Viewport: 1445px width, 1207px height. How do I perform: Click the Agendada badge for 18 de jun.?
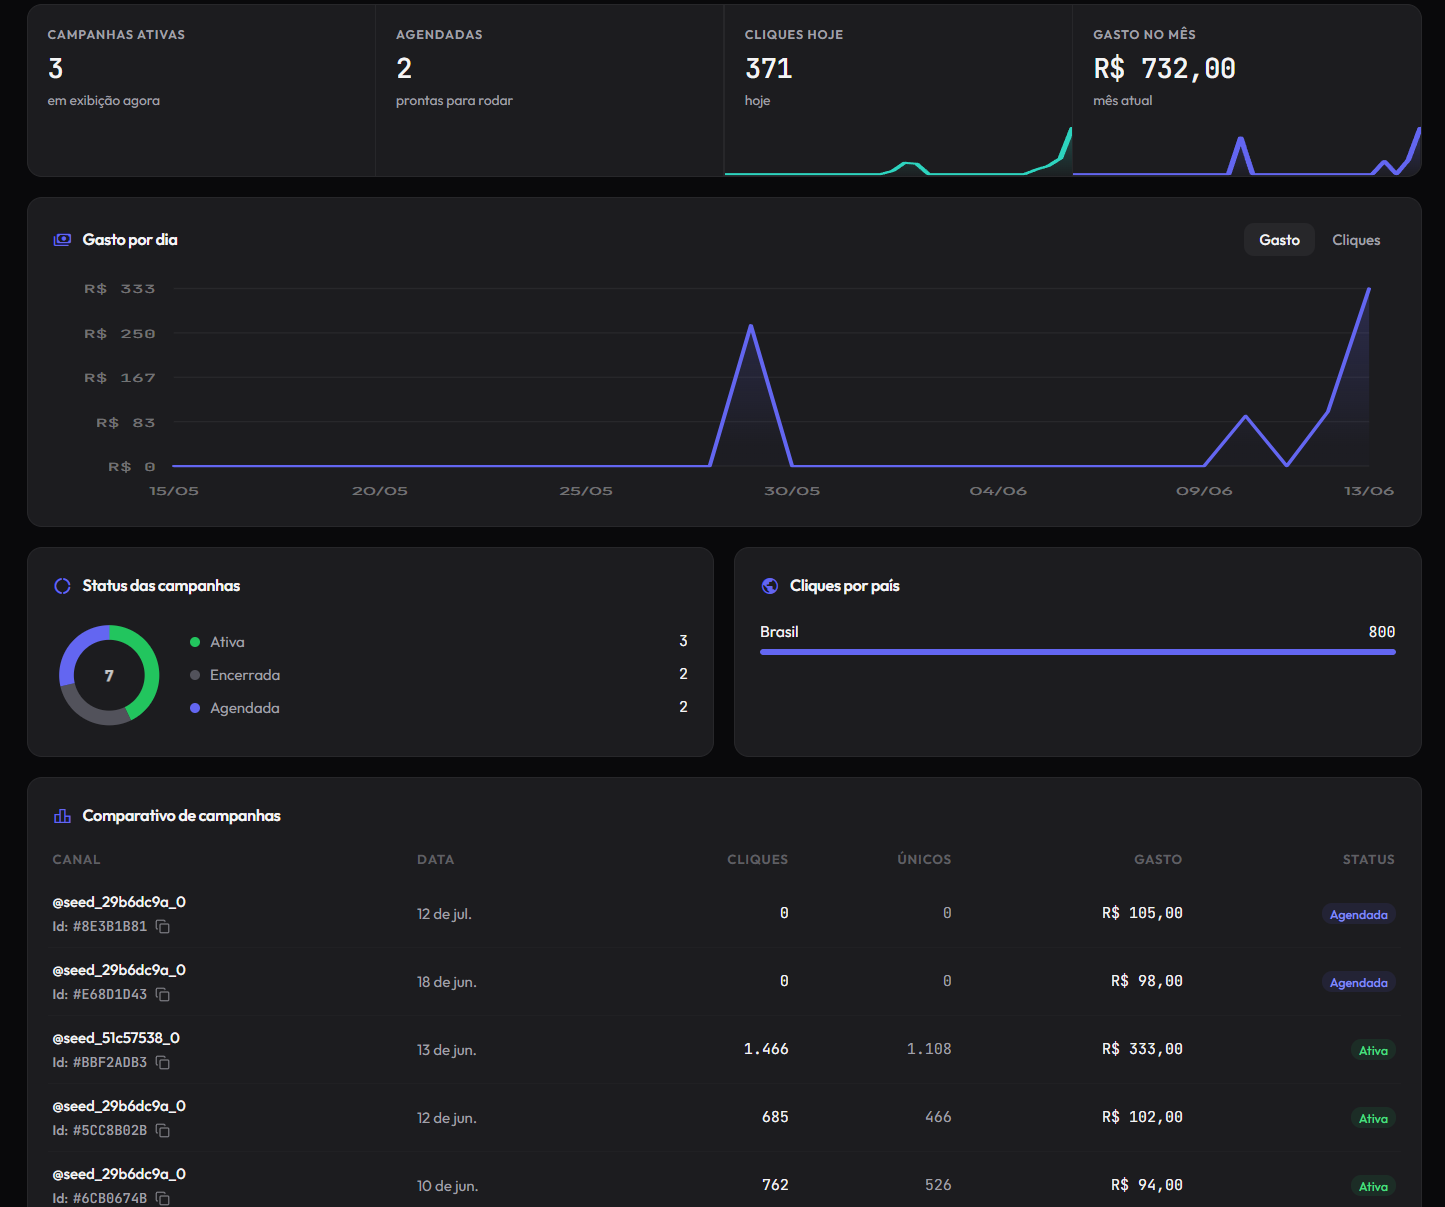pos(1358,983)
